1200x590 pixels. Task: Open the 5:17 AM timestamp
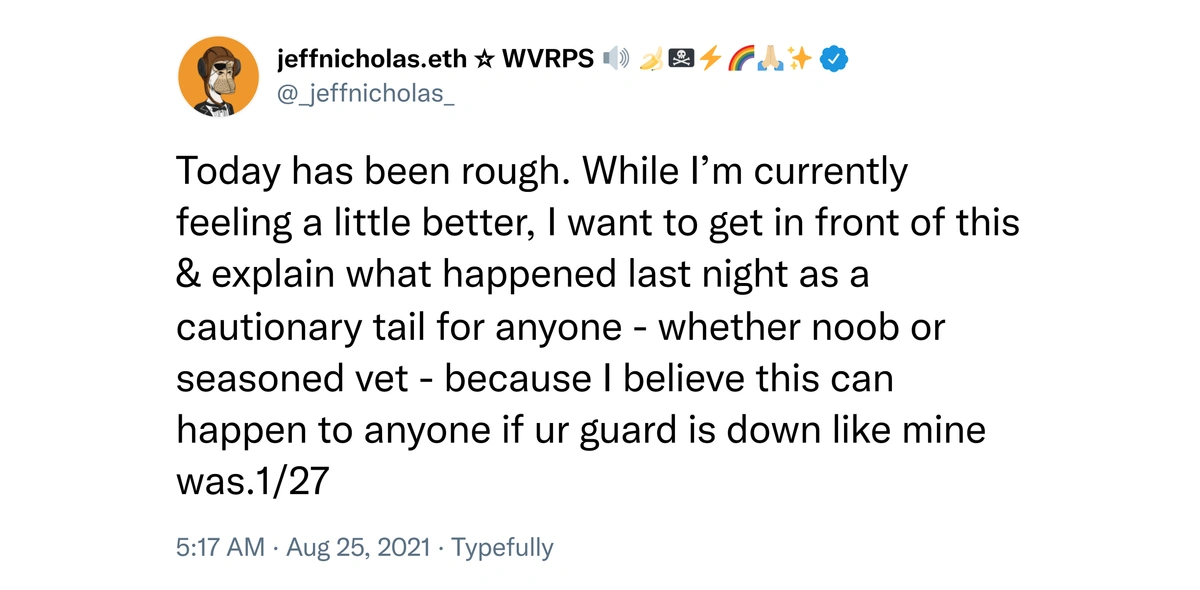[x=221, y=547]
